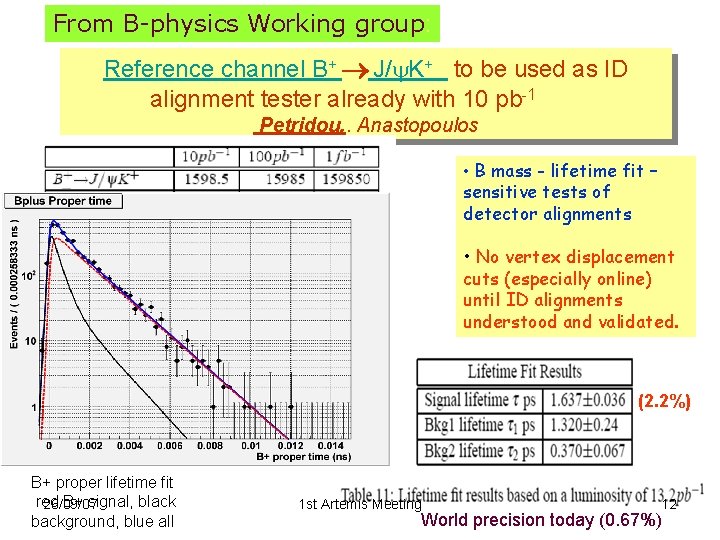Select the '10pb-1' column header
Image resolution: width=720 pixels, height=540 pixels.
pyautogui.click(x=206, y=157)
